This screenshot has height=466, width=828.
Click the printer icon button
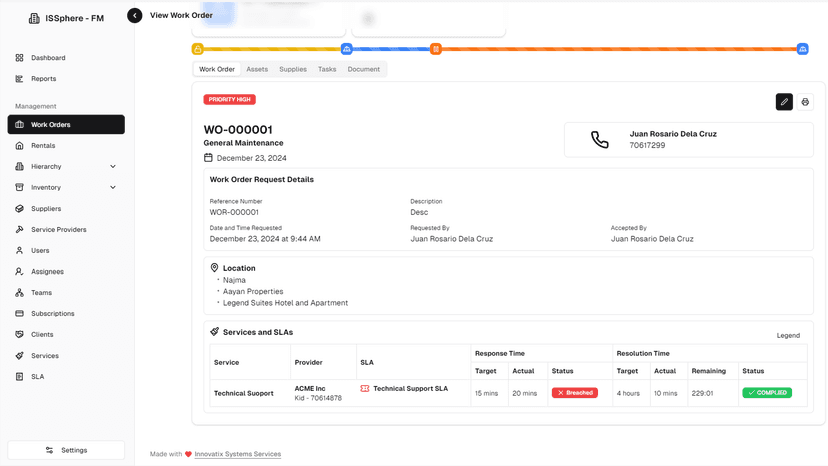(x=805, y=102)
